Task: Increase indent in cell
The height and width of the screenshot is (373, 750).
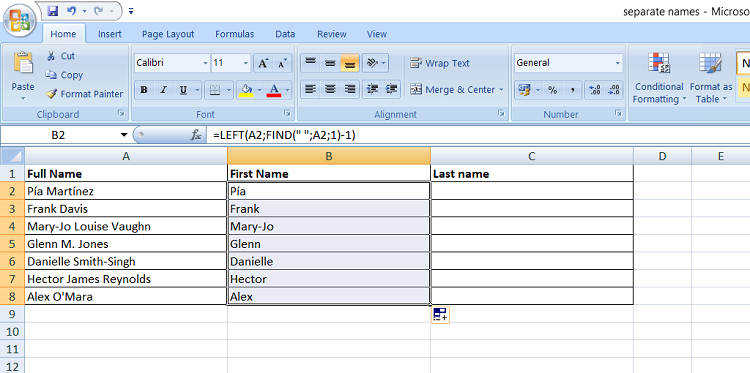Action: [x=391, y=89]
